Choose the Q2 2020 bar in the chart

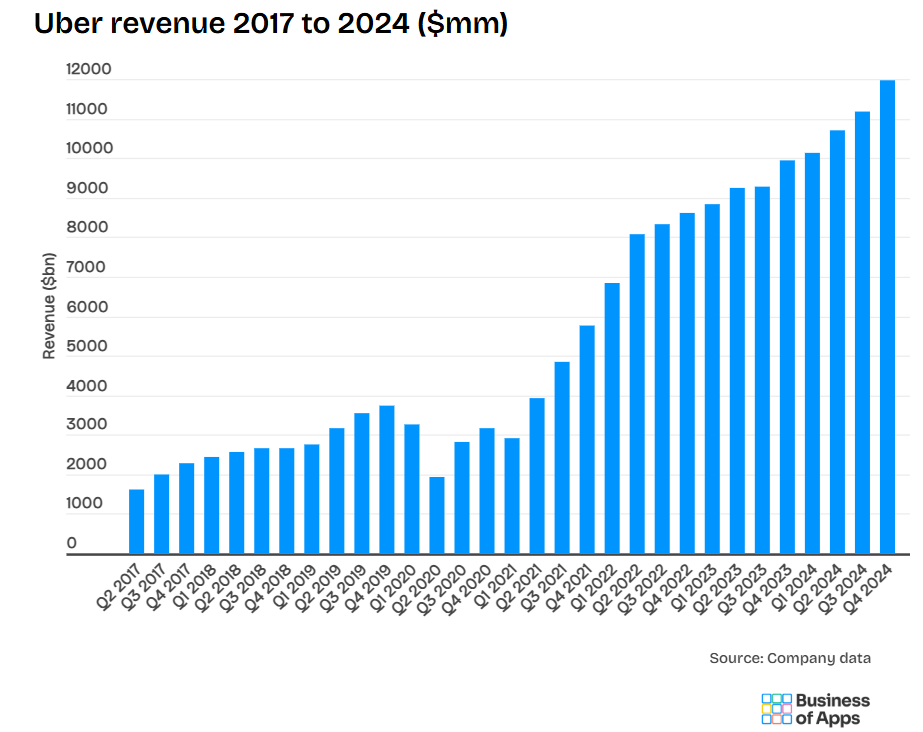[x=437, y=515]
